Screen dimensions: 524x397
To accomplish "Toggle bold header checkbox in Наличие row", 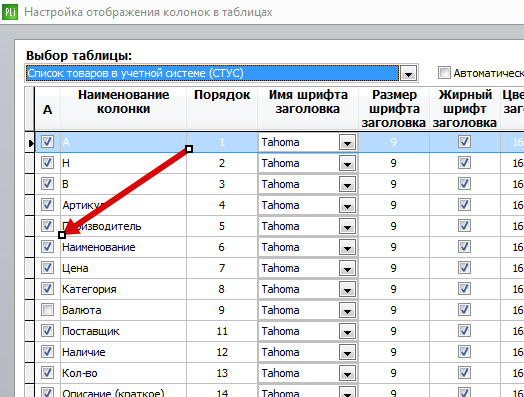I will [x=464, y=352].
